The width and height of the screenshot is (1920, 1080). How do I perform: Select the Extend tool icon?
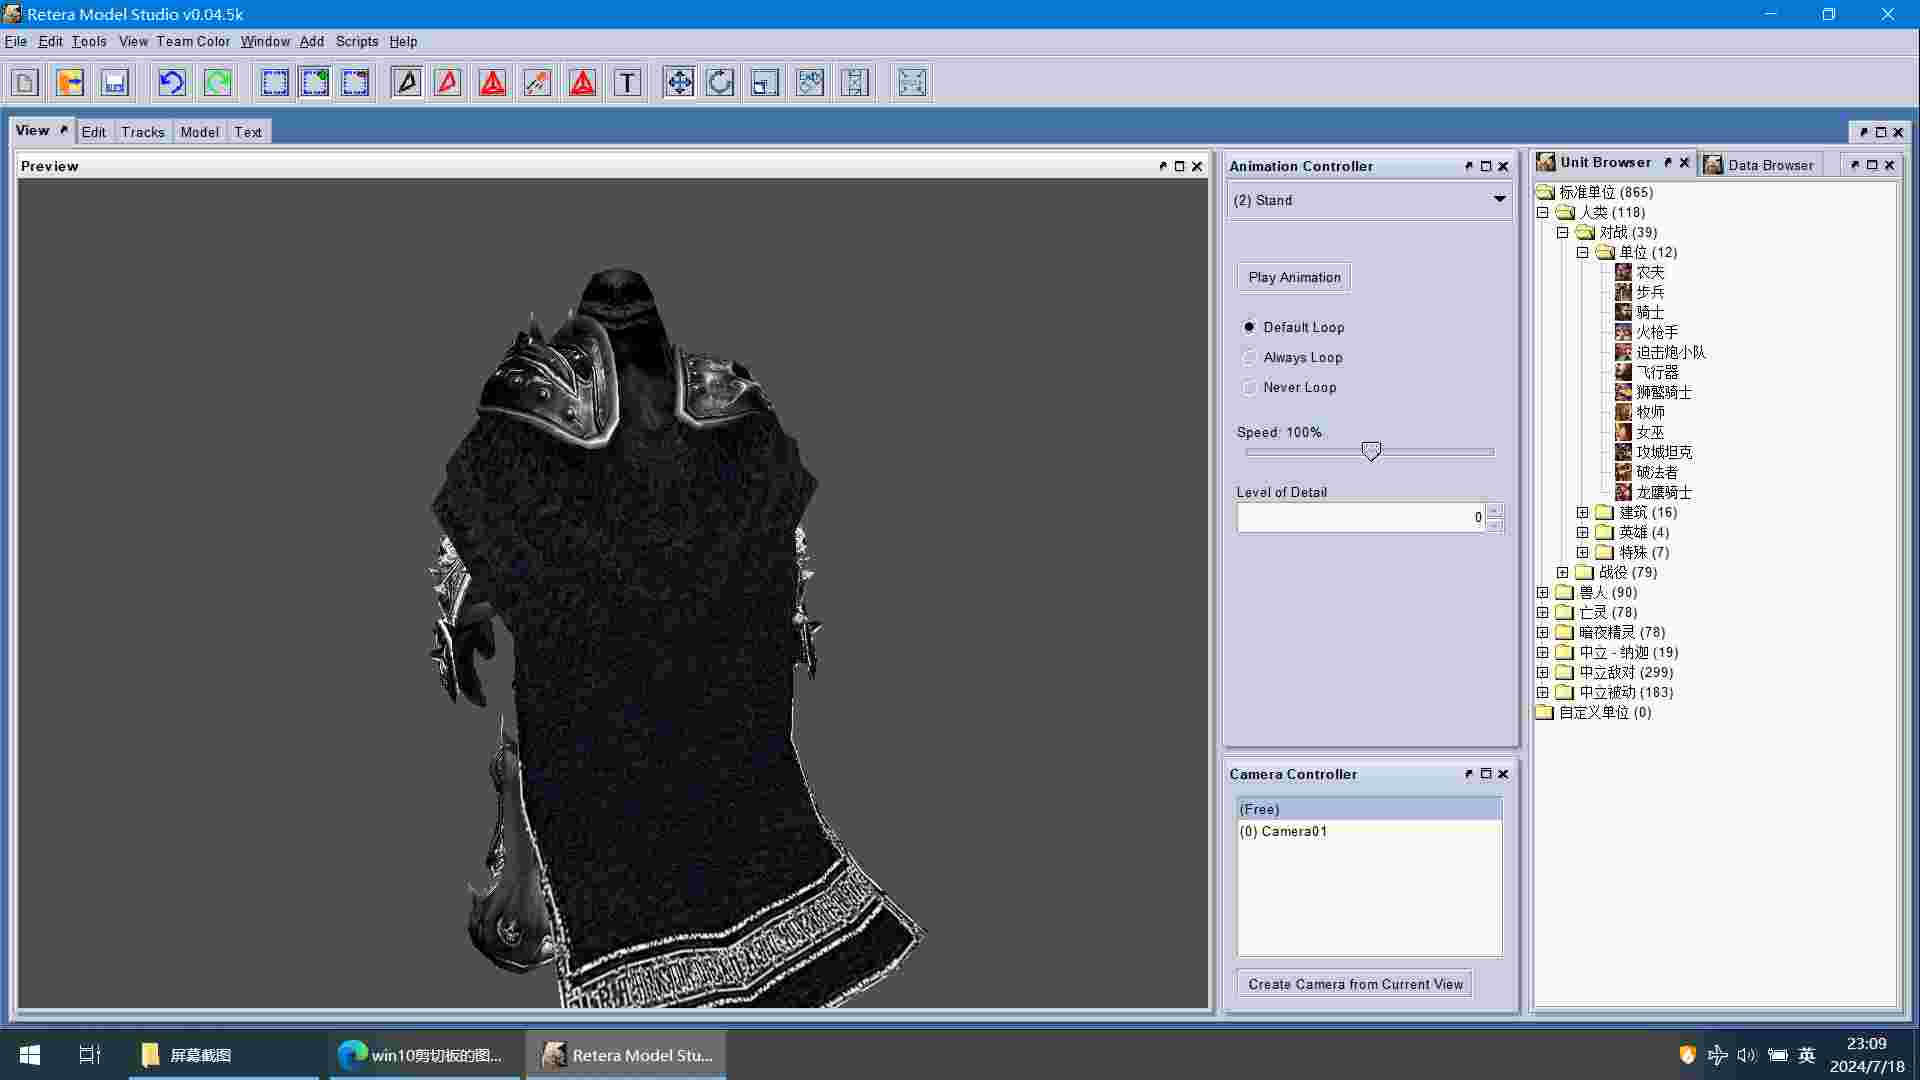click(x=855, y=82)
